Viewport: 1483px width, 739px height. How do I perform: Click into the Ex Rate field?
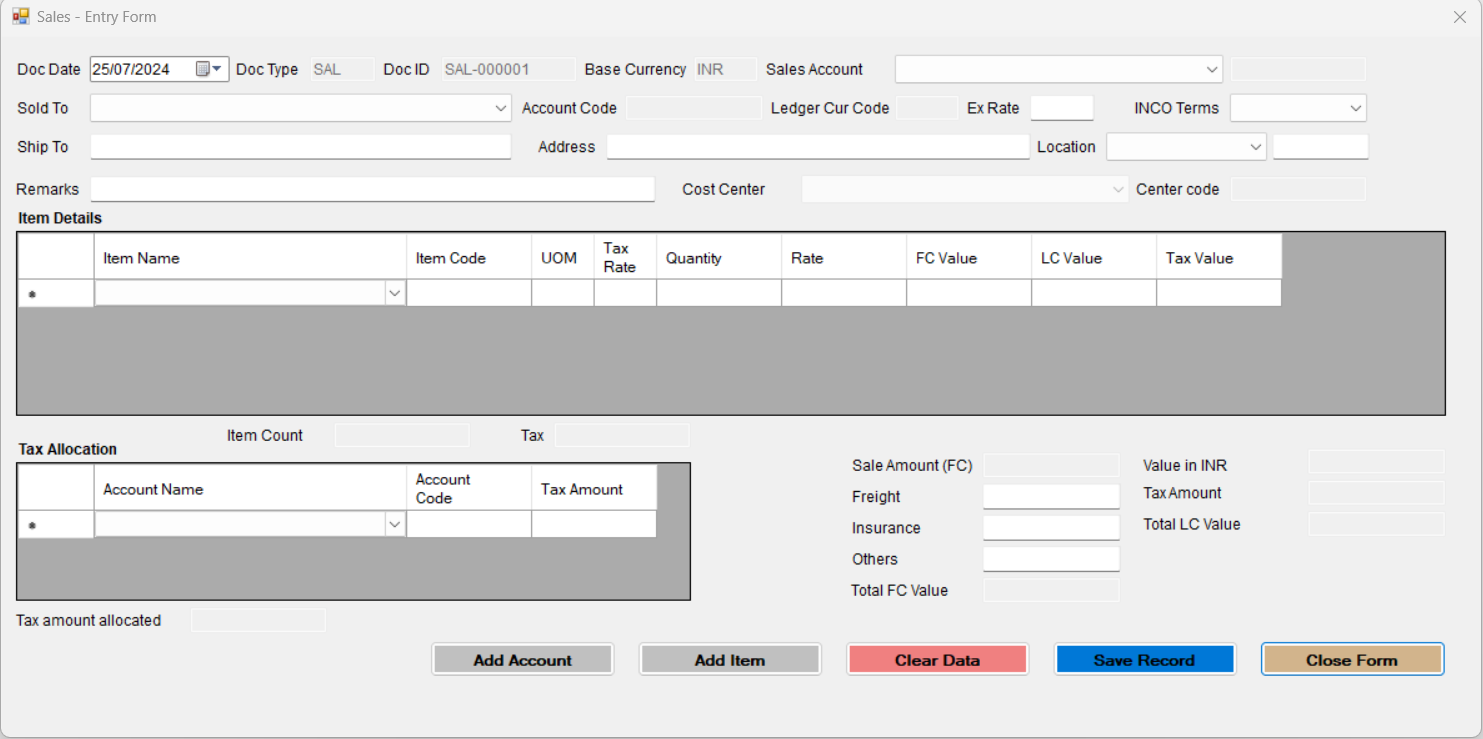coord(1061,108)
